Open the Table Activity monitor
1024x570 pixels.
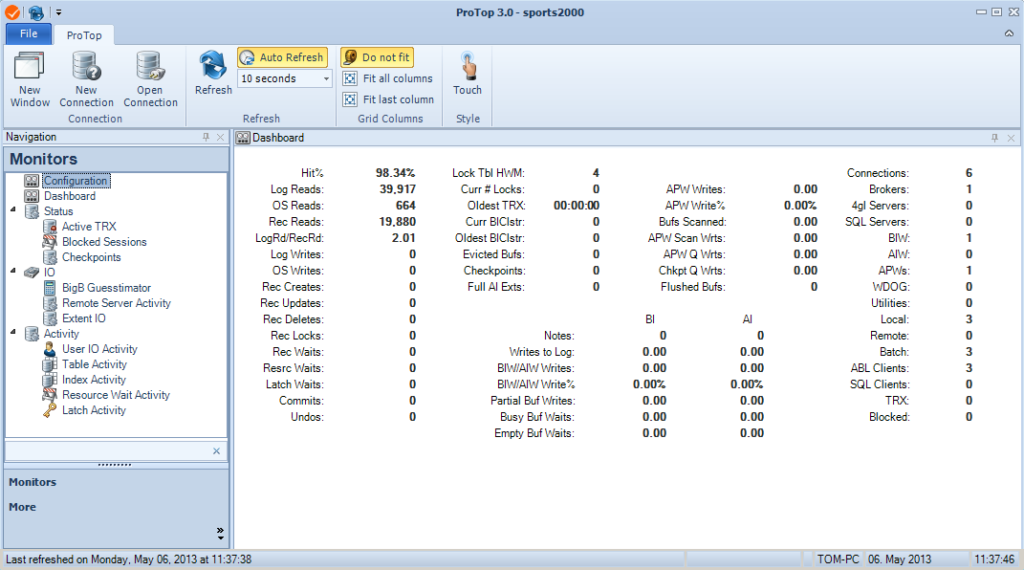(x=94, y=364)
